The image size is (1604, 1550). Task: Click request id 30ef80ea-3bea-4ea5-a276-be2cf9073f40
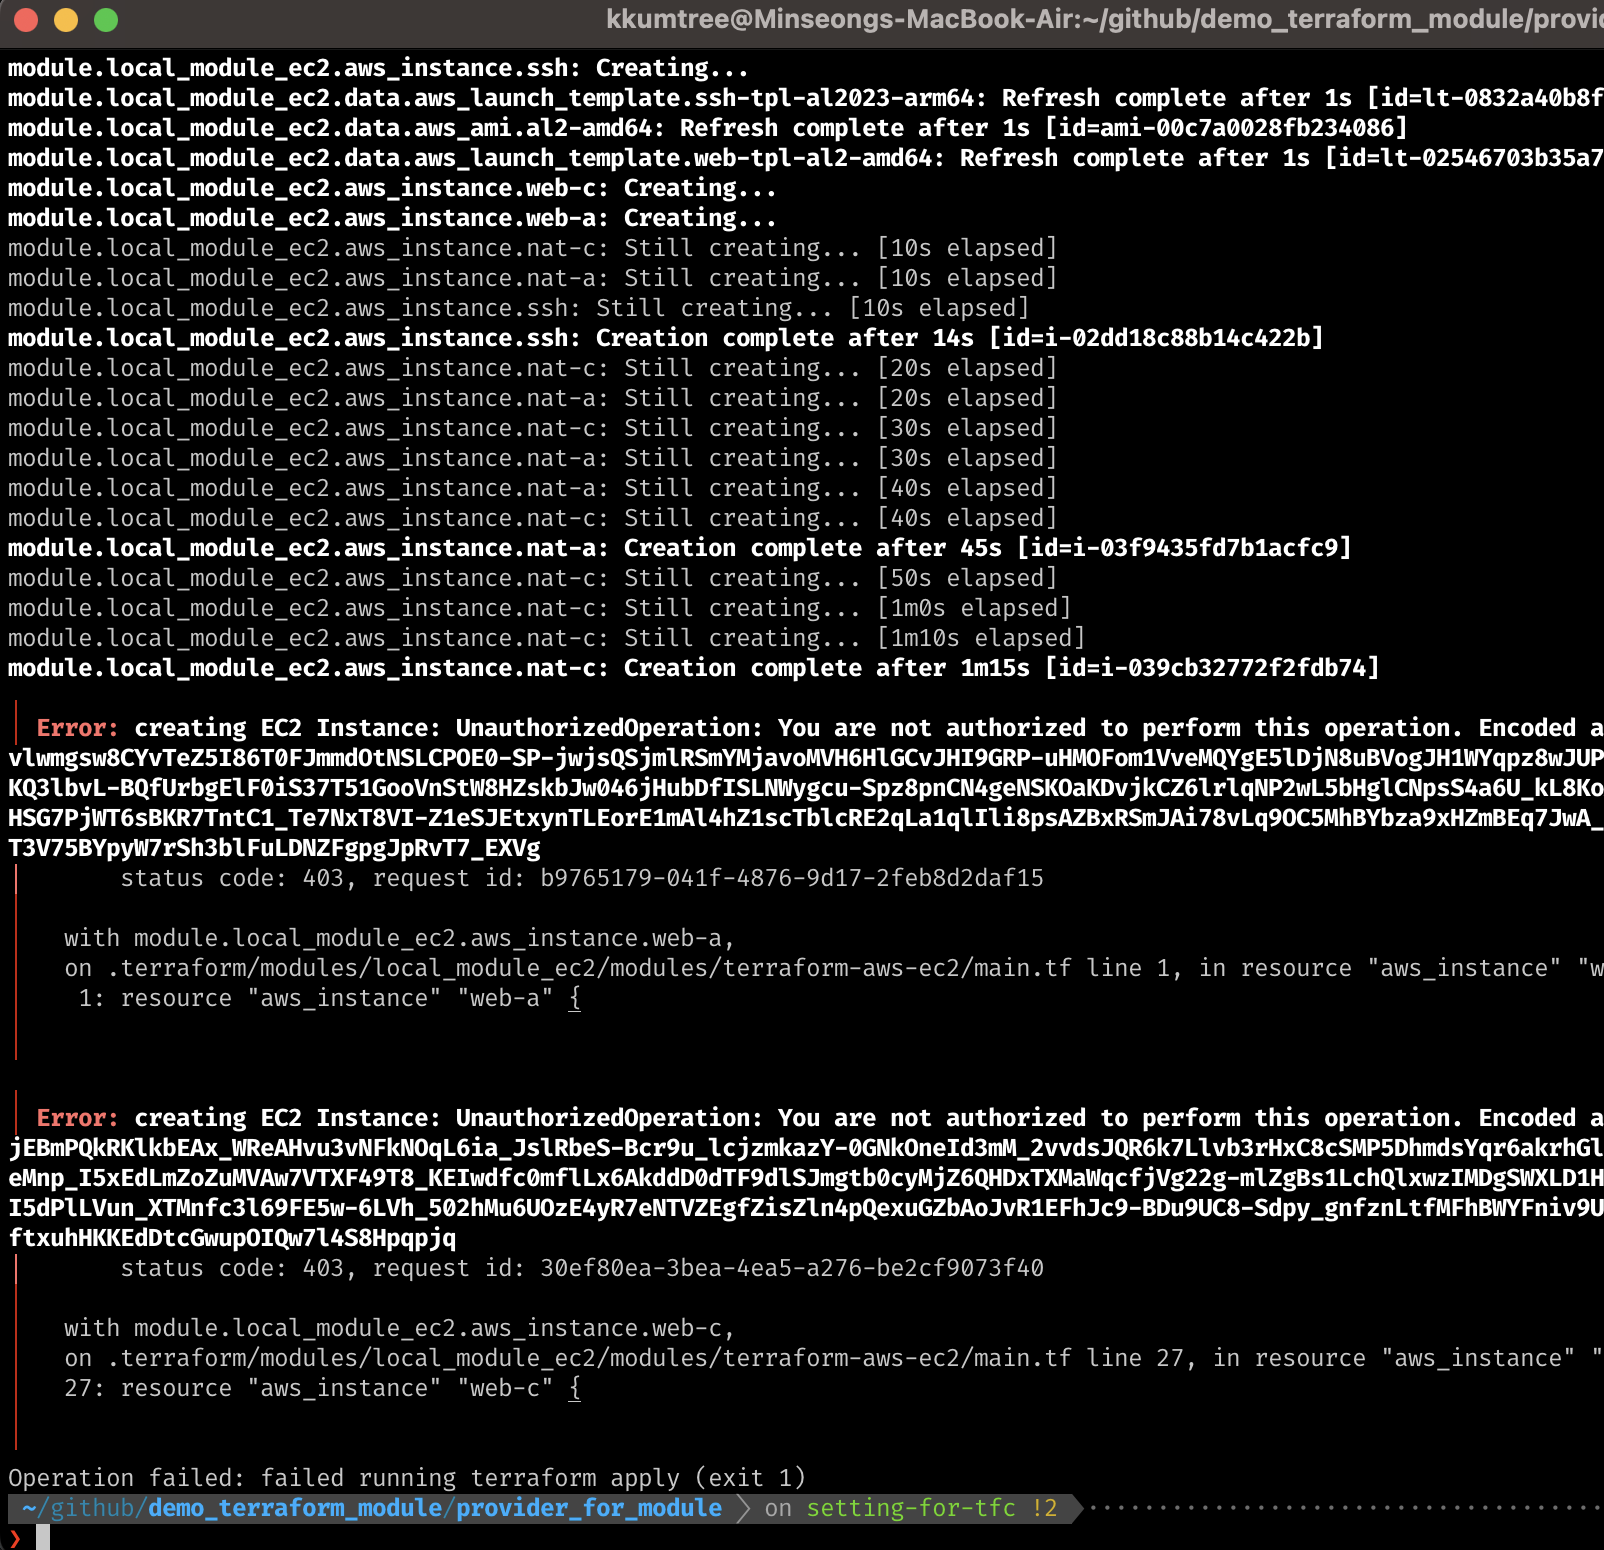pos(792,1268)
